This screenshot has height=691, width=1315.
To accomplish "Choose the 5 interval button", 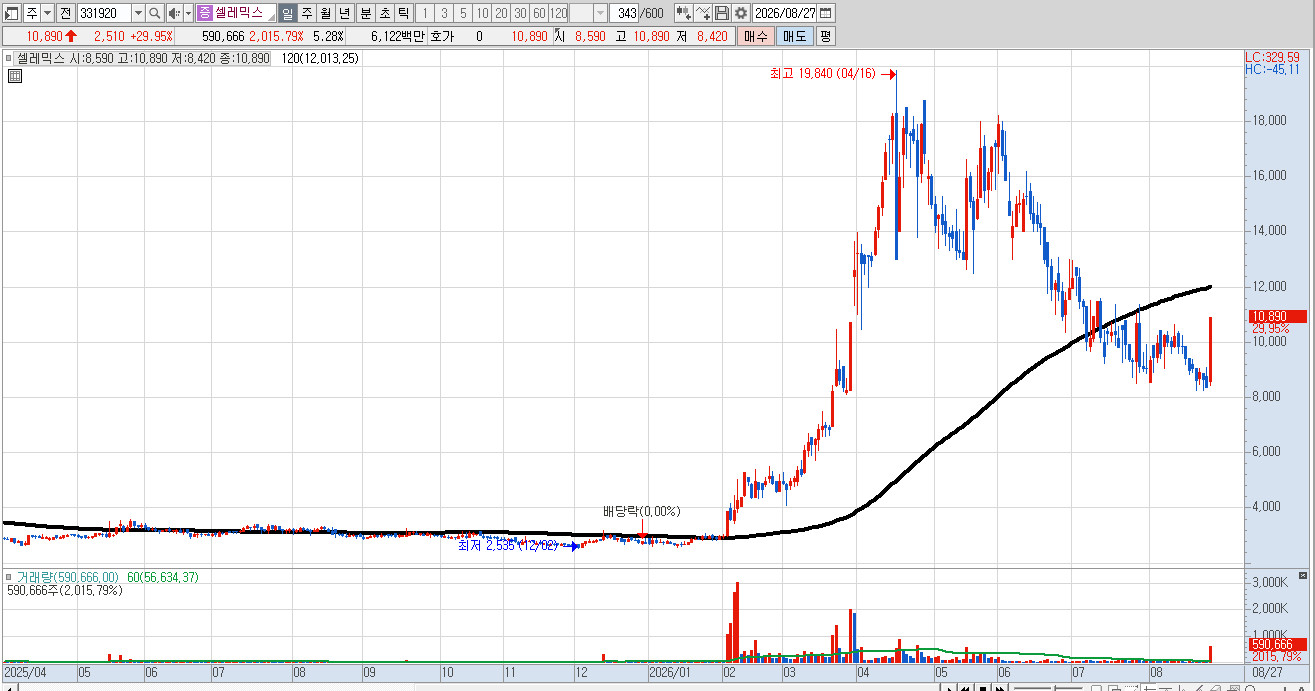I will tap(463, 13).
